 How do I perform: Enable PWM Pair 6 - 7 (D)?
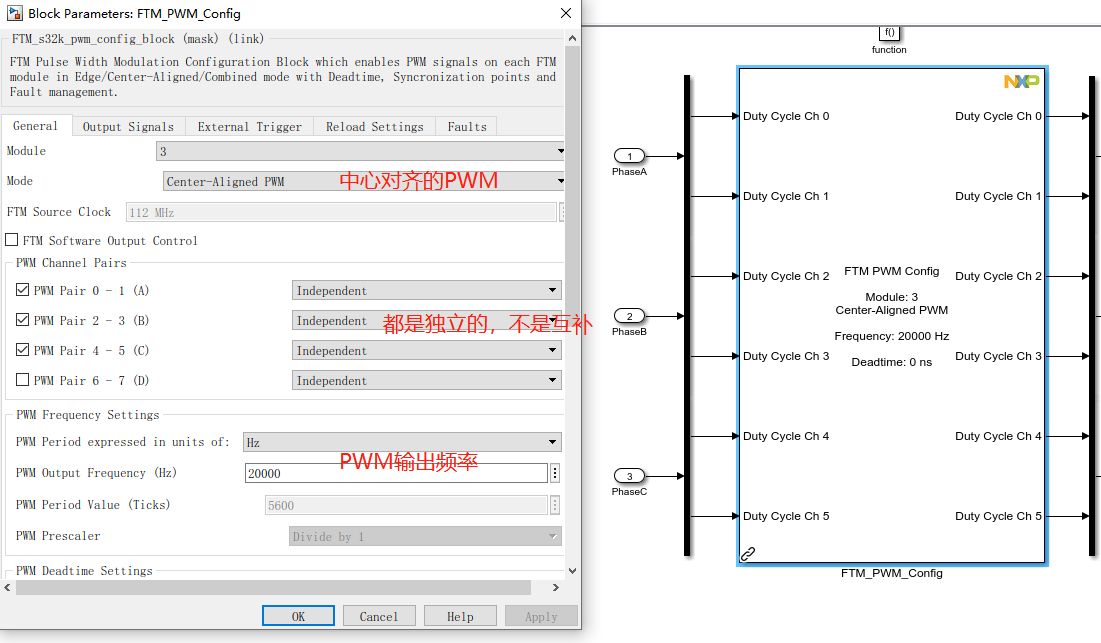(x=22, y=380)
